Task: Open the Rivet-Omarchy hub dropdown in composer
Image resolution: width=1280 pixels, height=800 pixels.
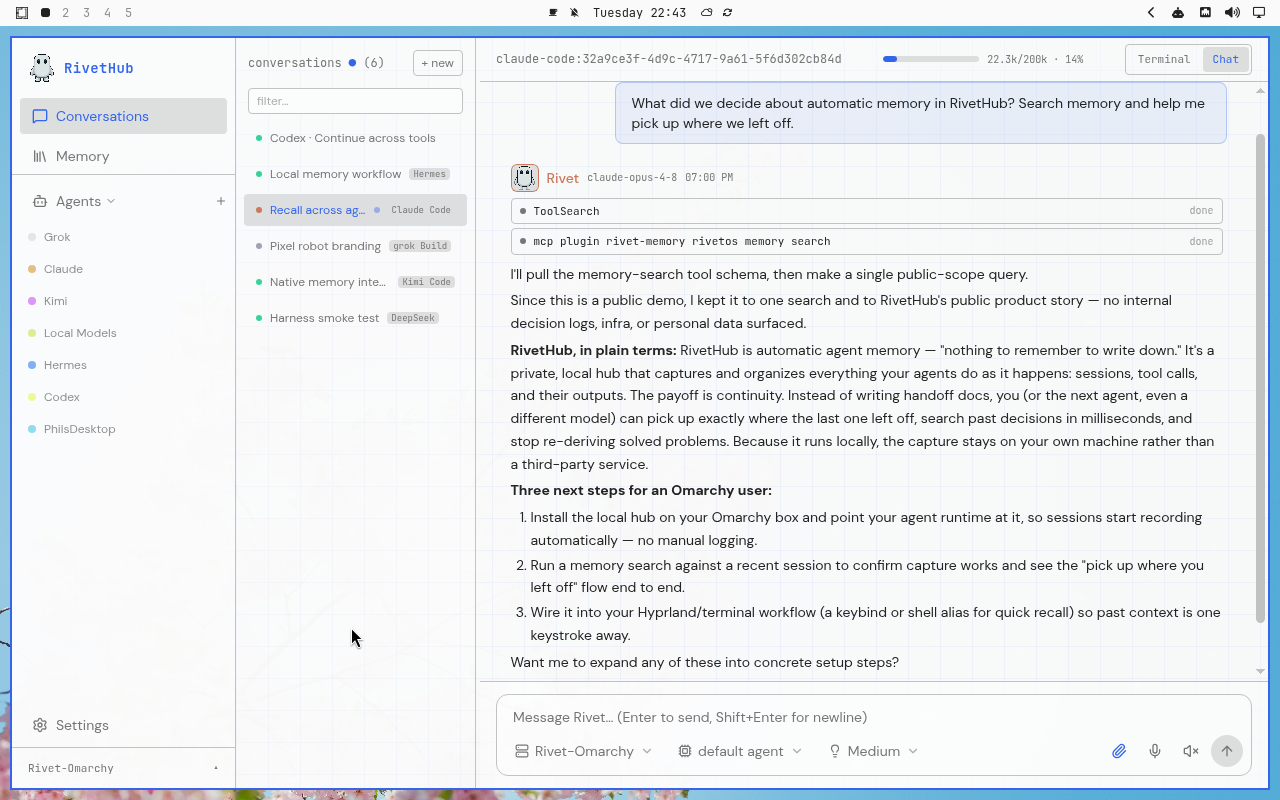Action: click(583, 751)
